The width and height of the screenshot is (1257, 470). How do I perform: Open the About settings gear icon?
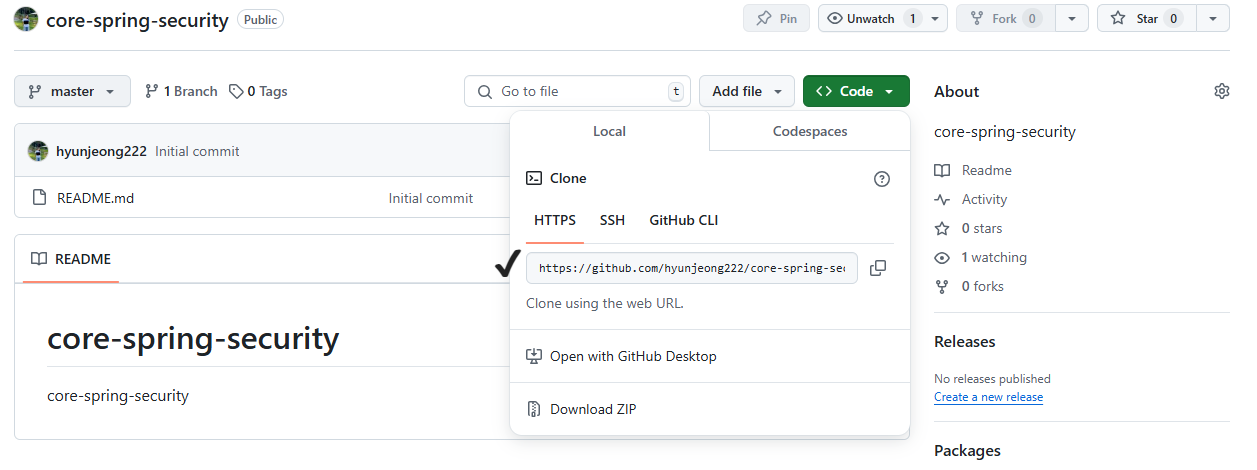click(x=1221, y=91)
